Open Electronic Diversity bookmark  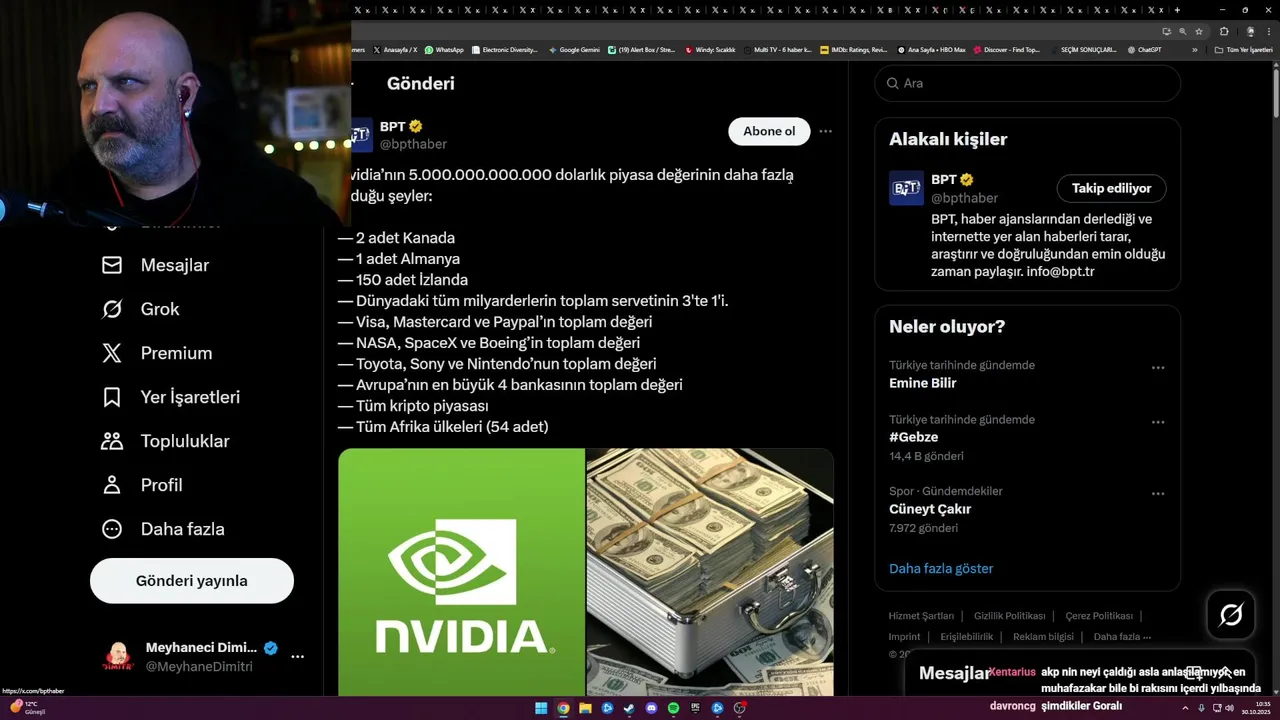click(504, 49)
